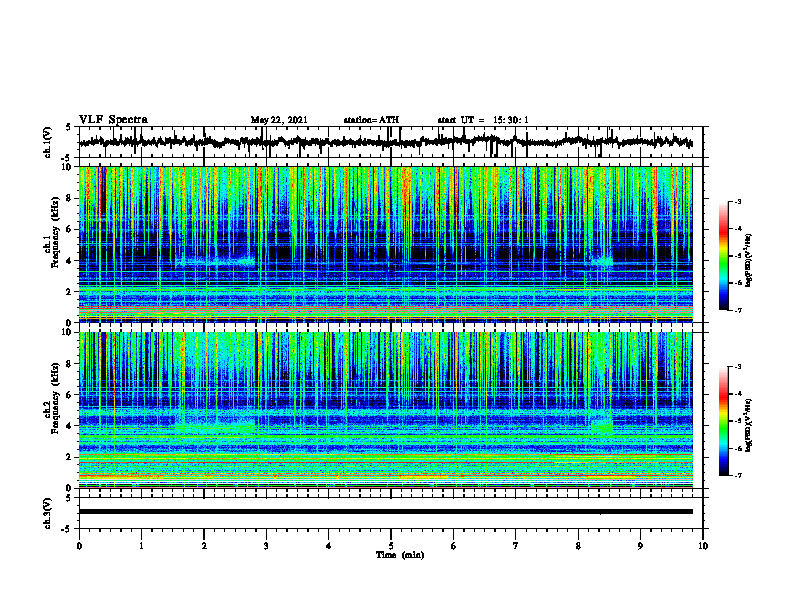Image resolution: width=792 pixels, height=612 pixels.
Task: Click the time axis tick label "2"
Action: pos(204,546)
